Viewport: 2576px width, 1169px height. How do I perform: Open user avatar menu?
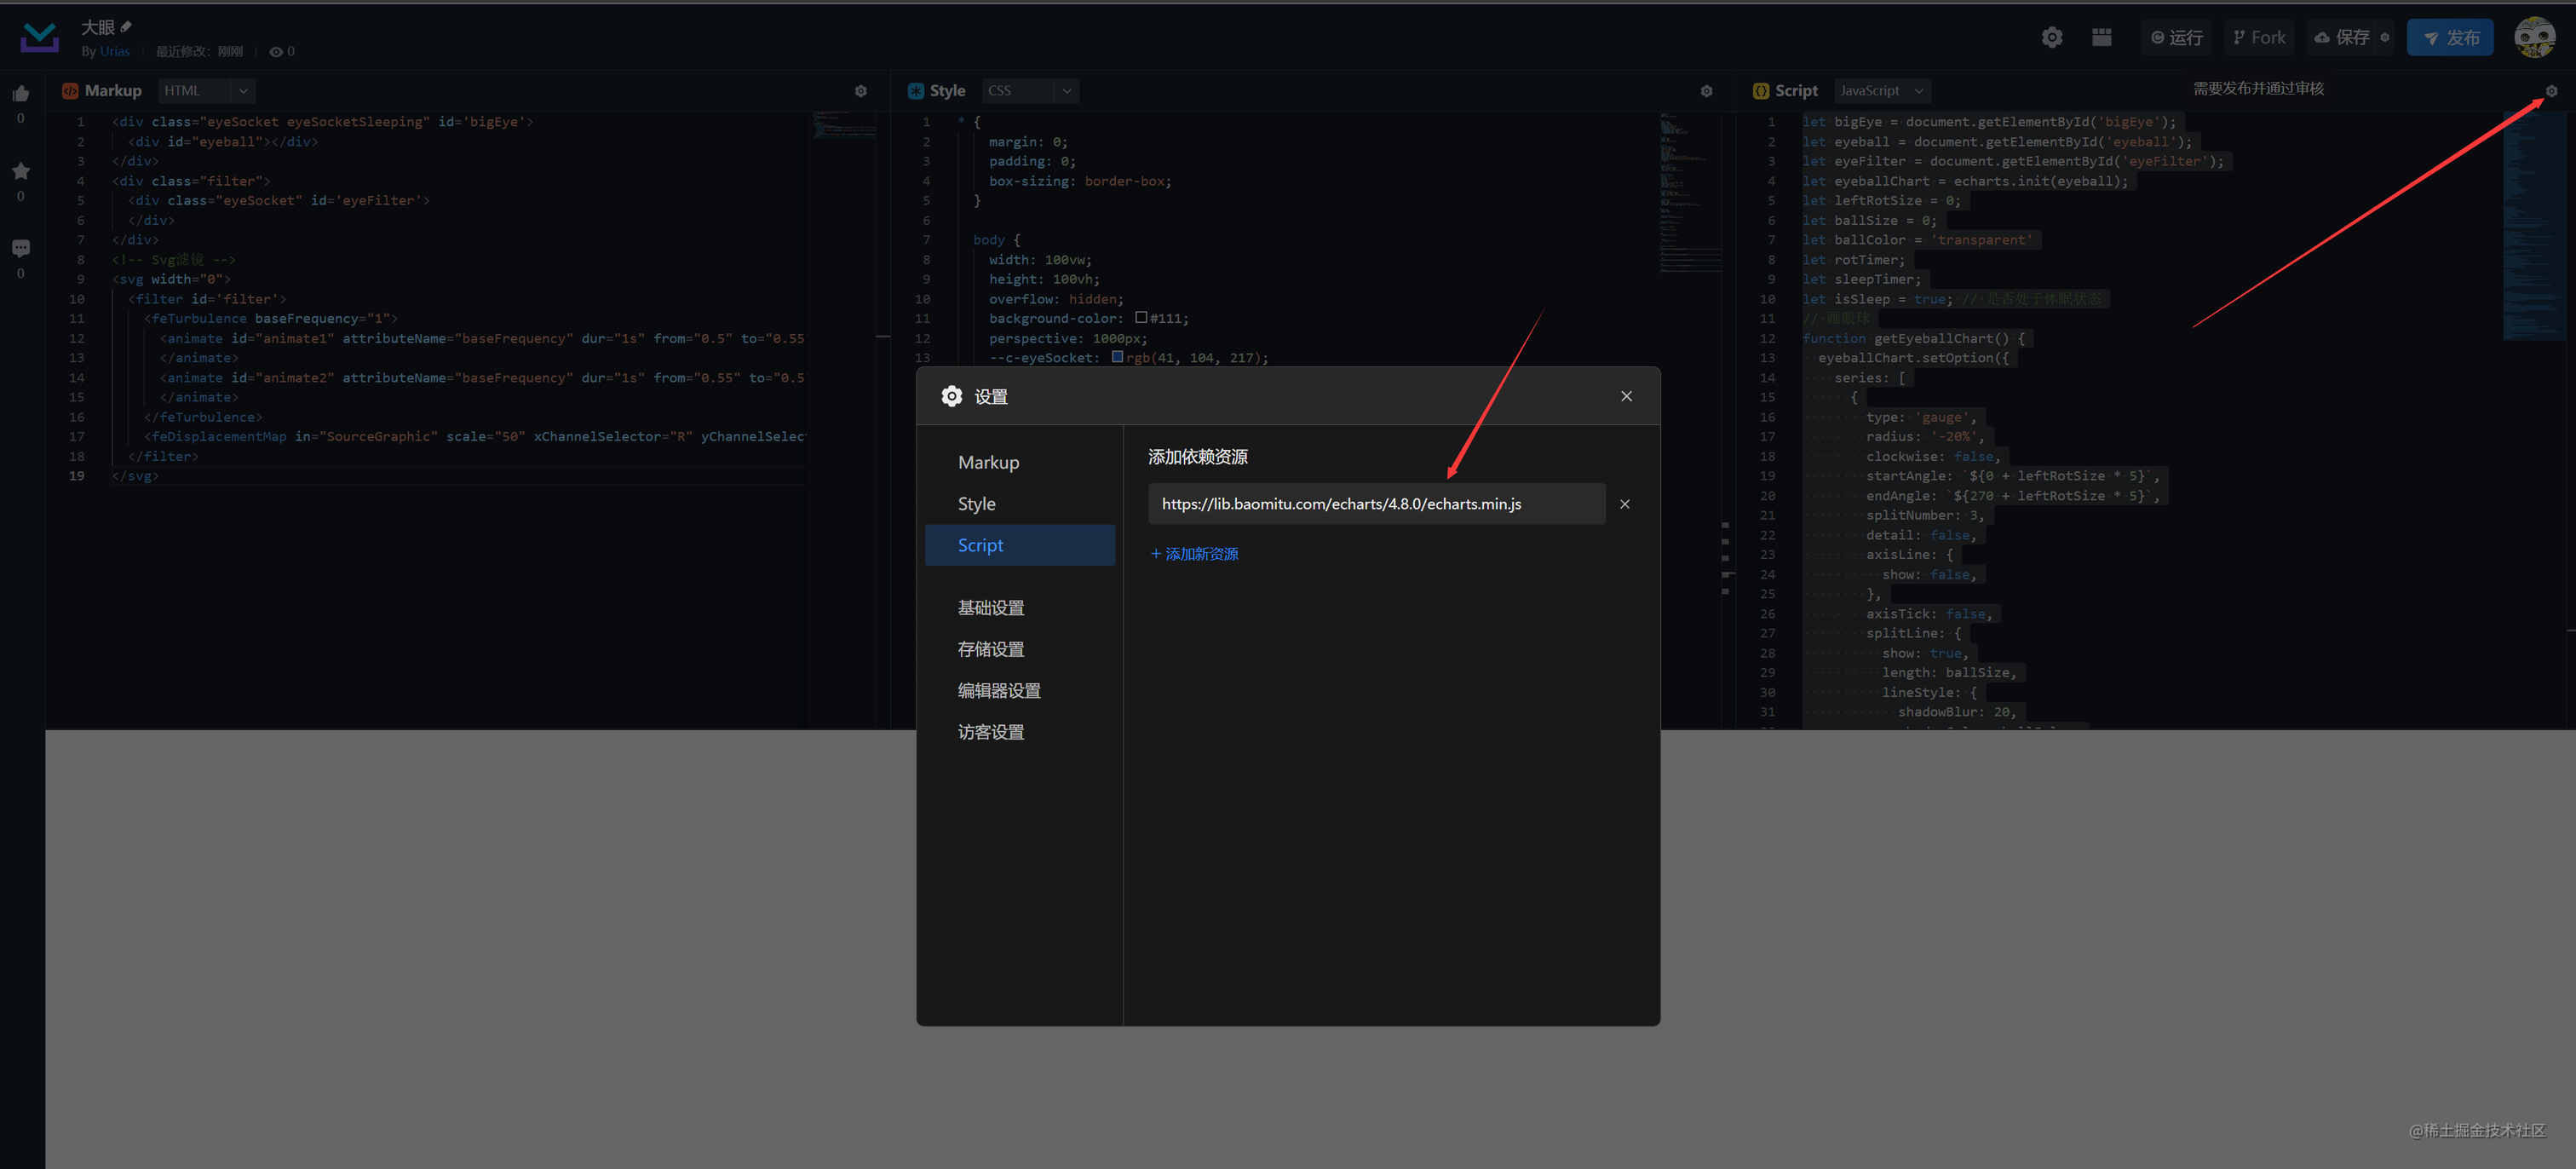point(2535,37)
